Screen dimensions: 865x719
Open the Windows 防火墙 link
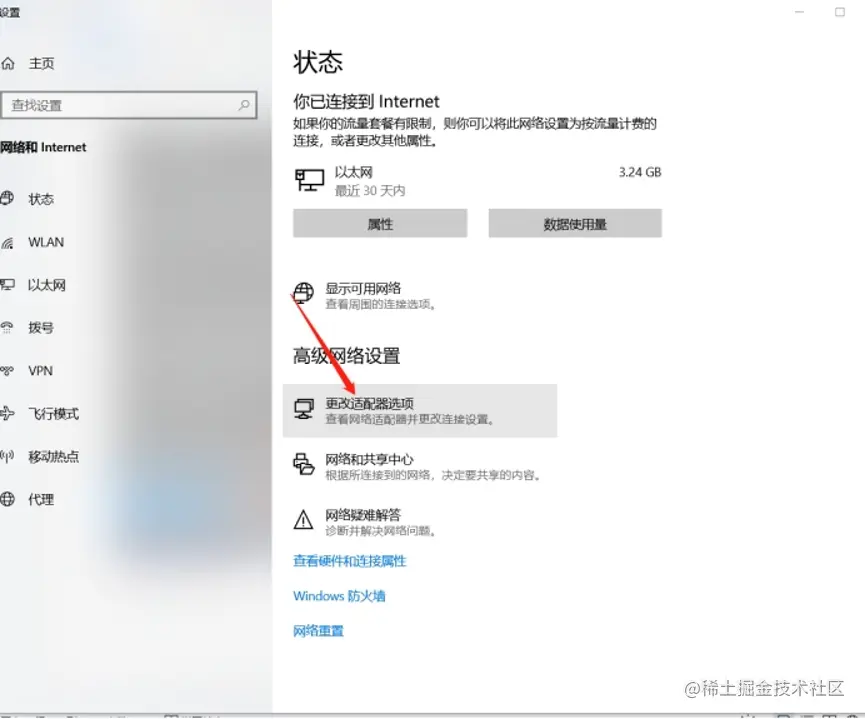pyautogui.click(x=339, y=596)
